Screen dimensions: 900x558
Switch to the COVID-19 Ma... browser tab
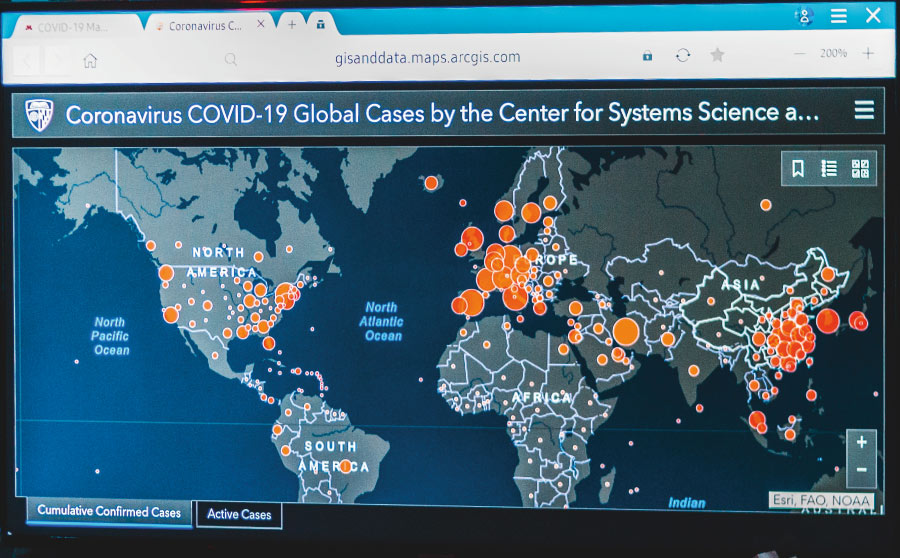[x=75, y=26]
